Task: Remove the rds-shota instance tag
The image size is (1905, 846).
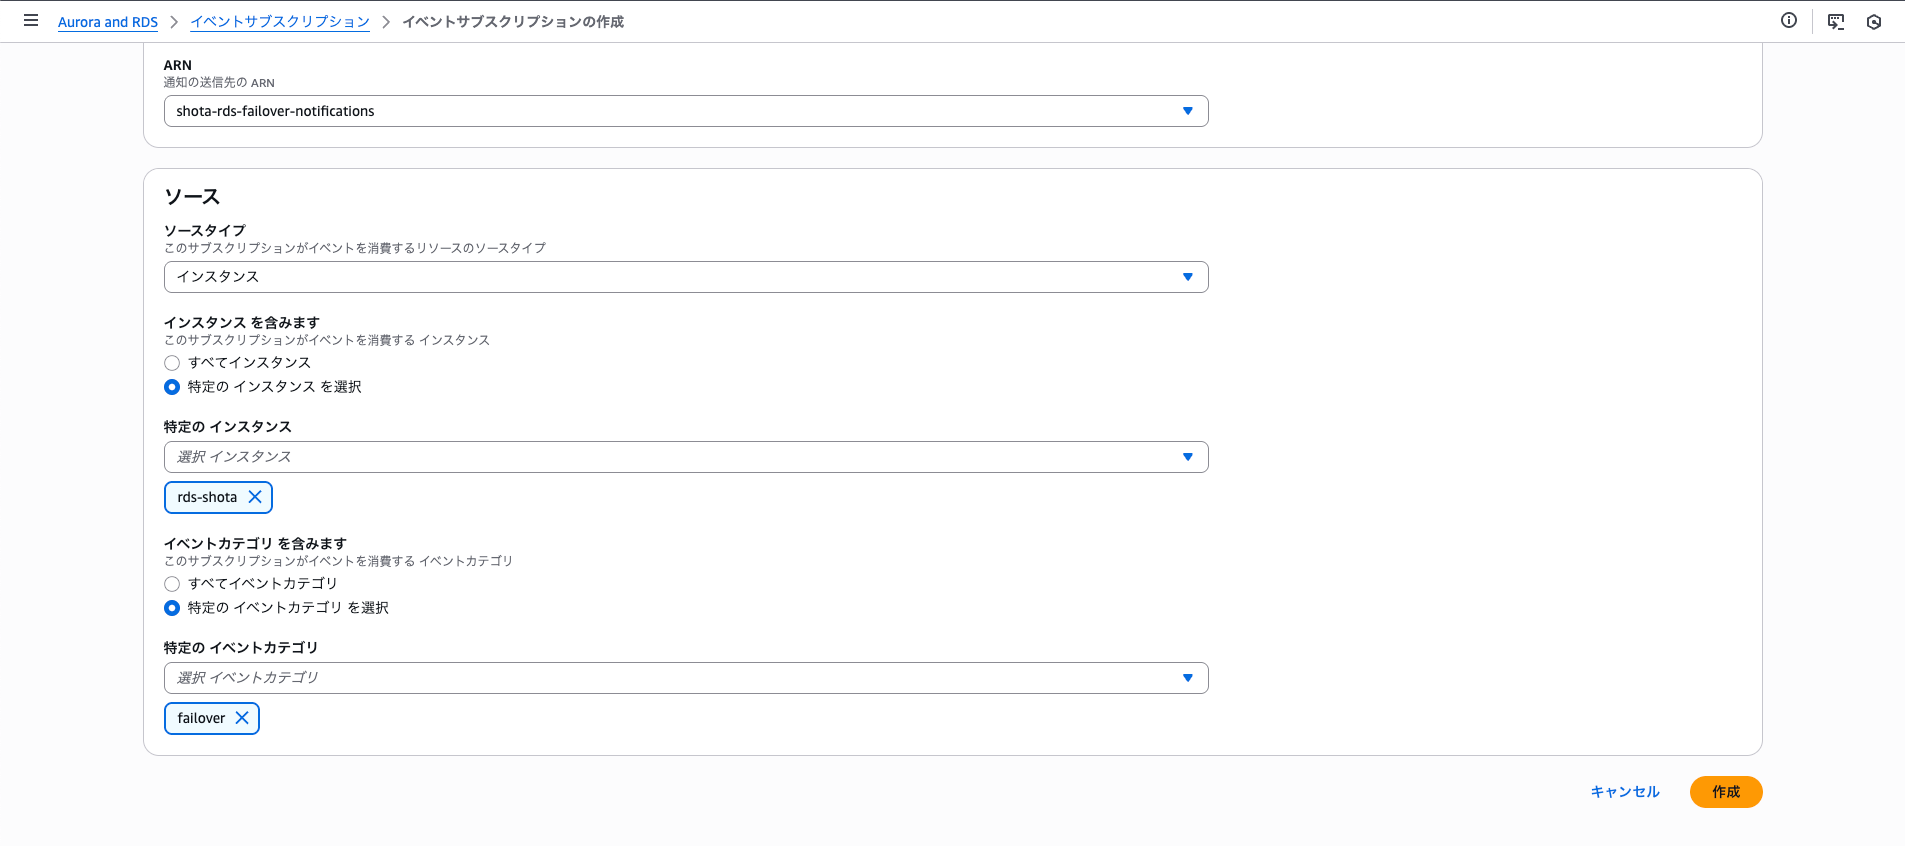Action: point(255,497)
